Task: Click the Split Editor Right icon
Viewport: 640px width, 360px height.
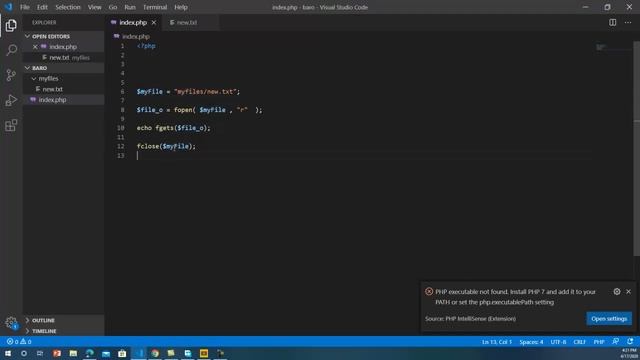Action: click(613, 22)
